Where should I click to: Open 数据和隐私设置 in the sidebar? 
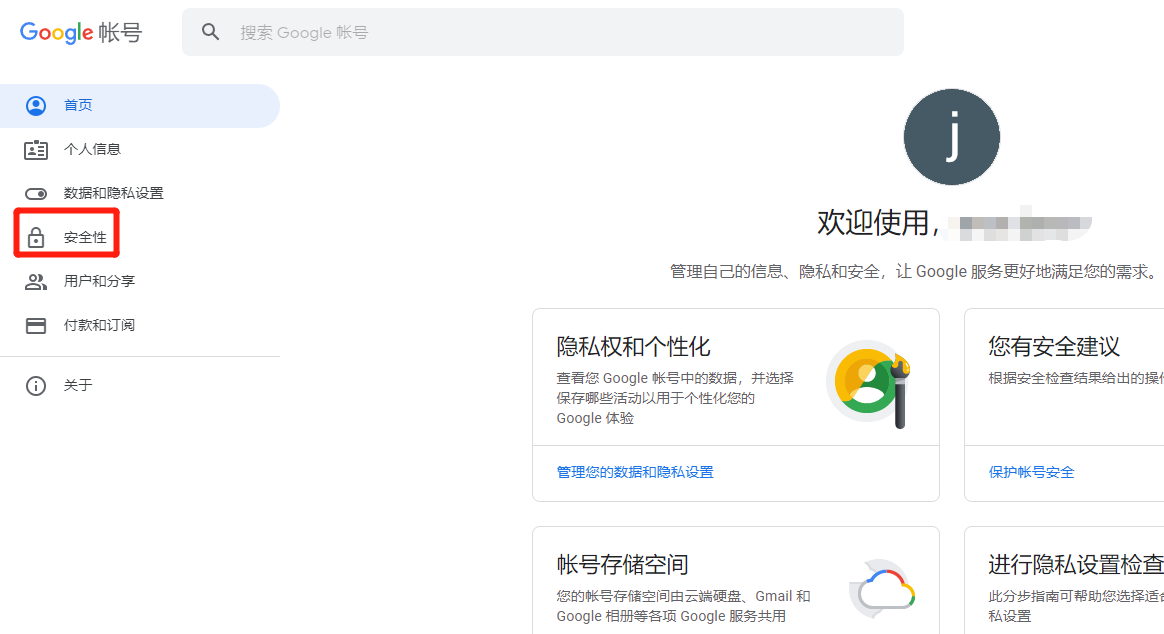pyautogui.click(x=140, y=193)
